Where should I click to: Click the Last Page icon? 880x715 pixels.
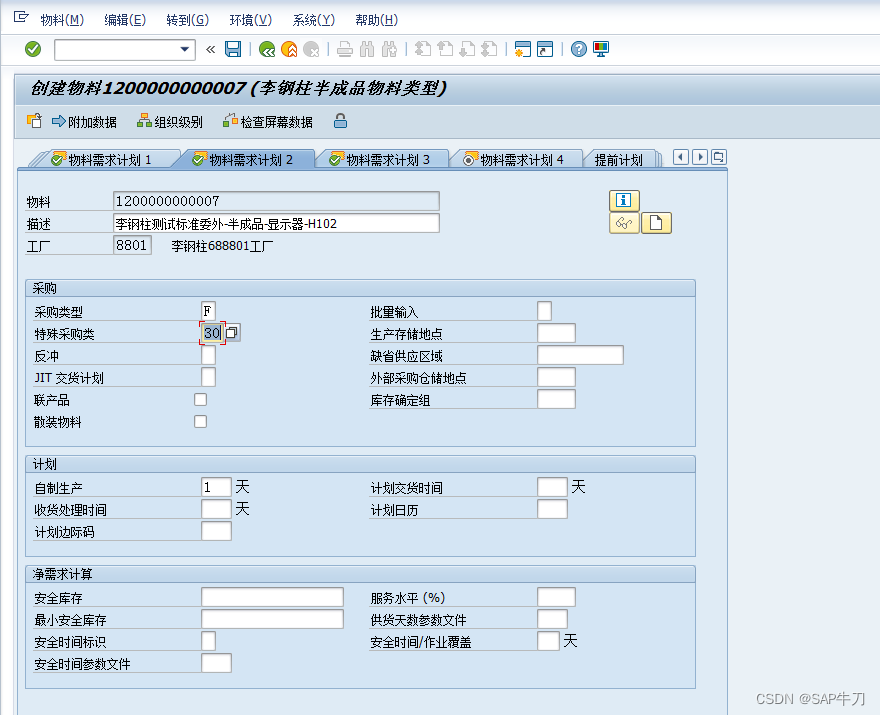[489, 49]
